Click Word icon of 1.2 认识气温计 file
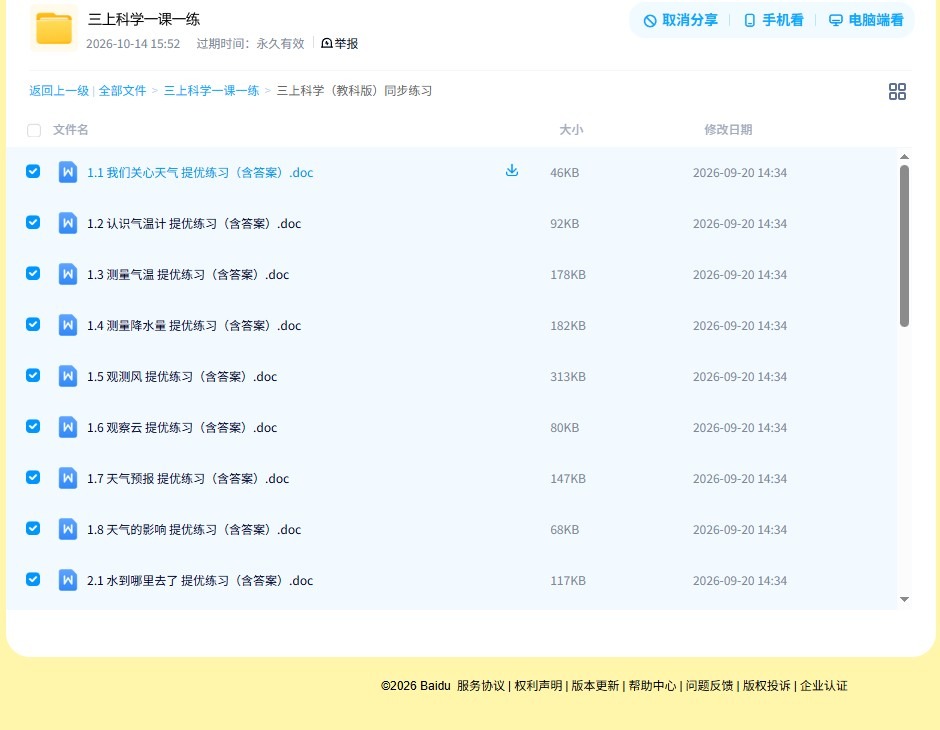Screen dimensions: 940x730 pos(68,224)
